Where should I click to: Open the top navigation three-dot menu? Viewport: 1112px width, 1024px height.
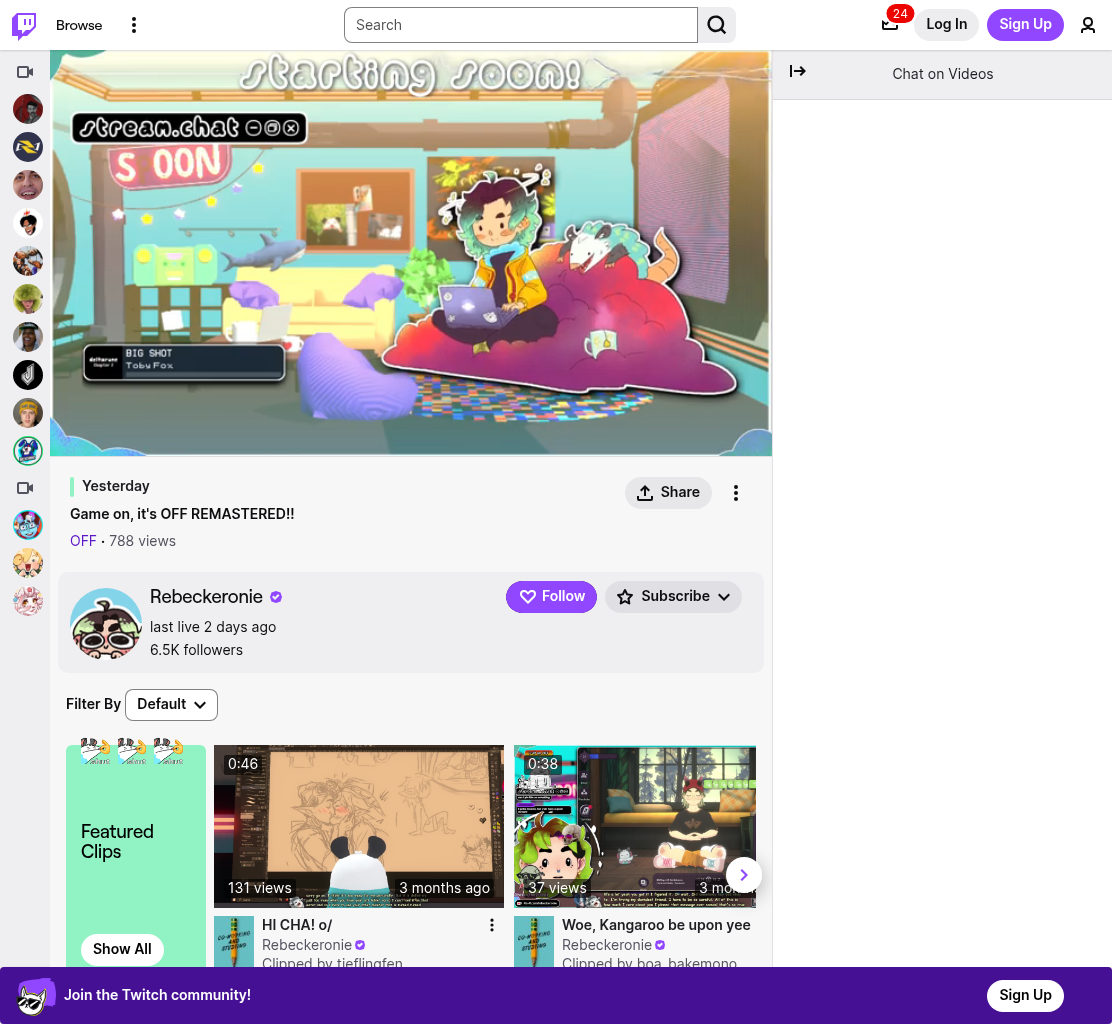tap(133, 26)
